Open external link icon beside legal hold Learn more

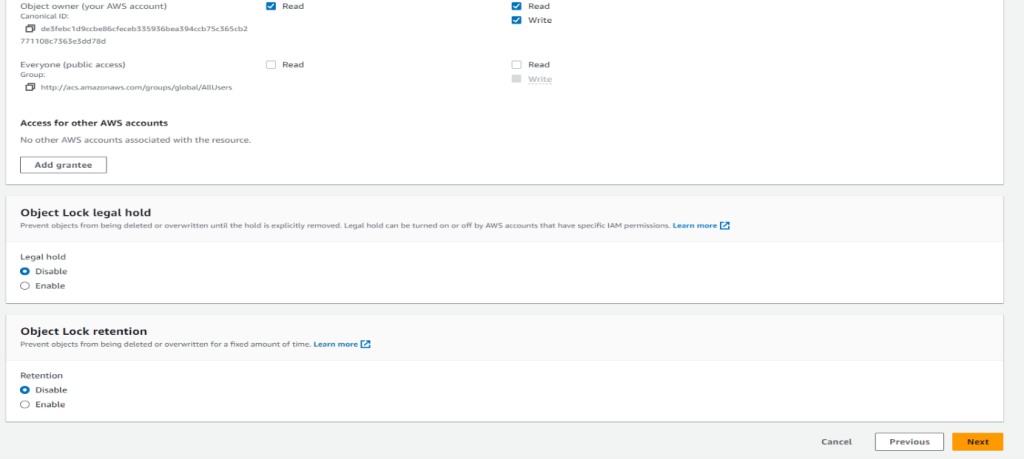[725, 226]
